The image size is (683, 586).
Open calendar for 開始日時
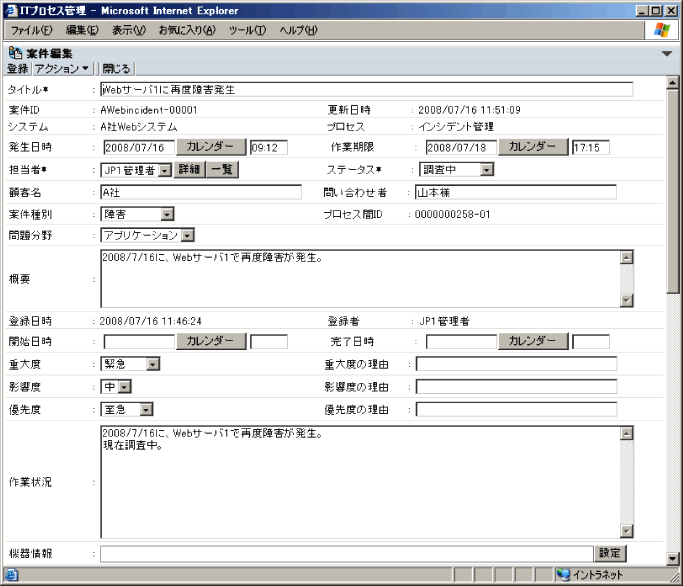tap(211, 341)
